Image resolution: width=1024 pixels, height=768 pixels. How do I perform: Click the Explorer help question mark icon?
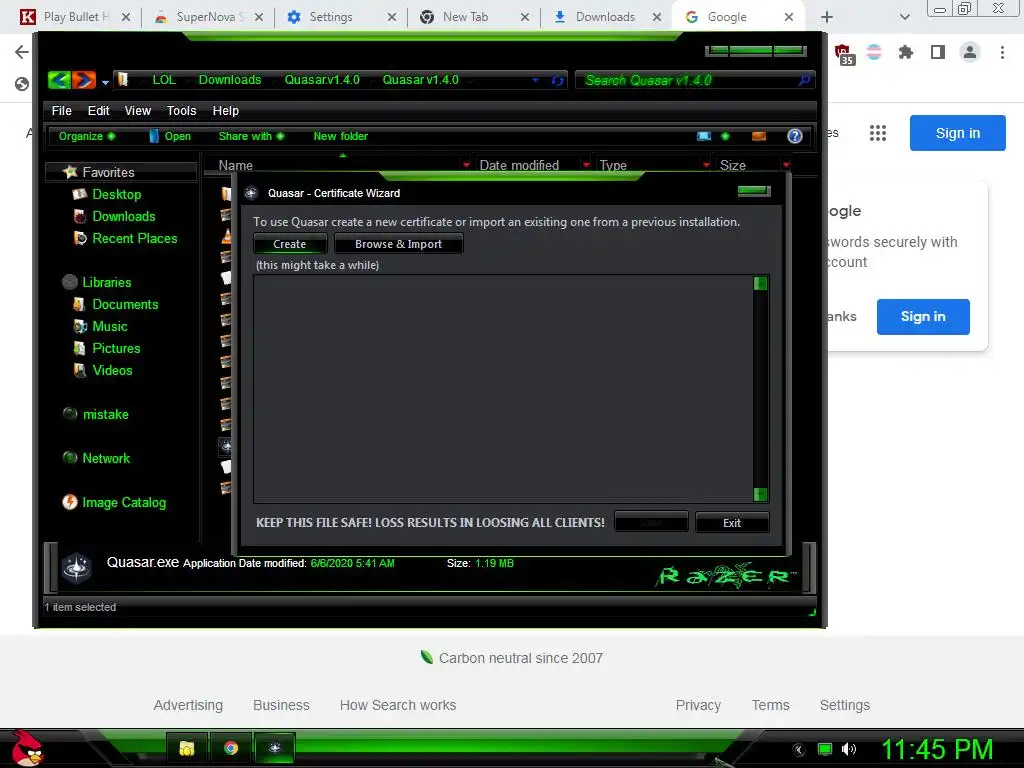795,136
